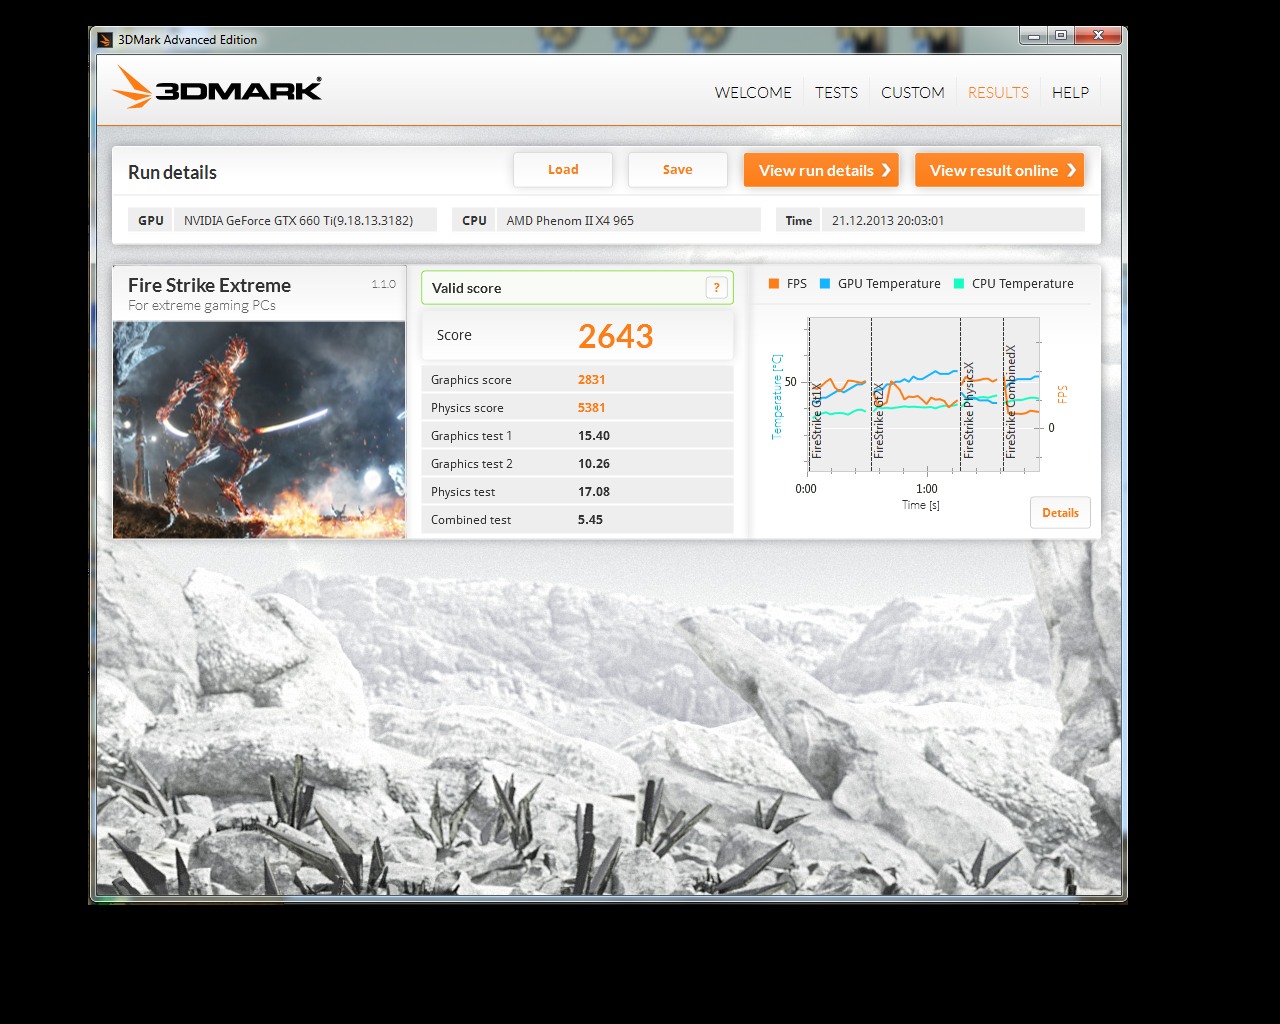The width and height of the screenshot is (1280, 1024).
Task: Minimize the 3DMark window
Action: (1034, 36)
